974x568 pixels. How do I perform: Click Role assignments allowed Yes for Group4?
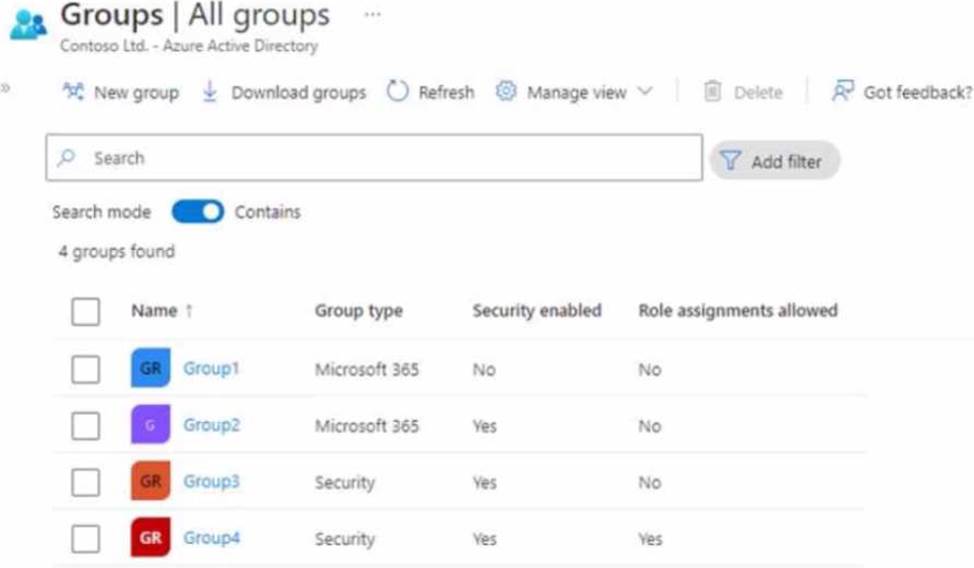(x=650, y=539)
